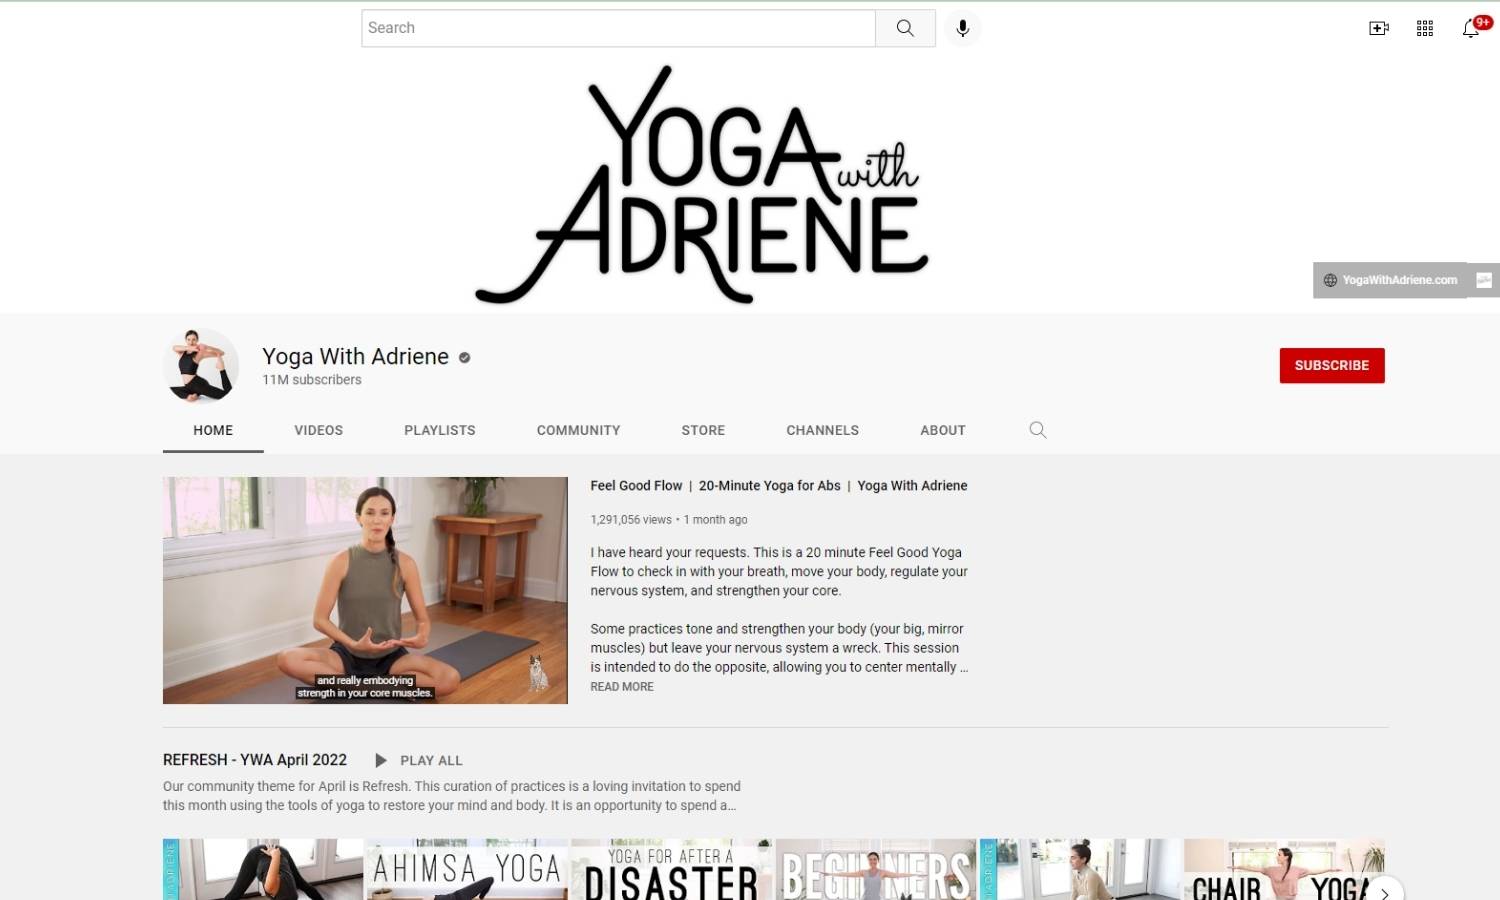Open the YOGA FOR AFTER A DISASTER thumbnail
This screenshot has width=1500, height=900.
pyautogui.click(x=671, y=869)
